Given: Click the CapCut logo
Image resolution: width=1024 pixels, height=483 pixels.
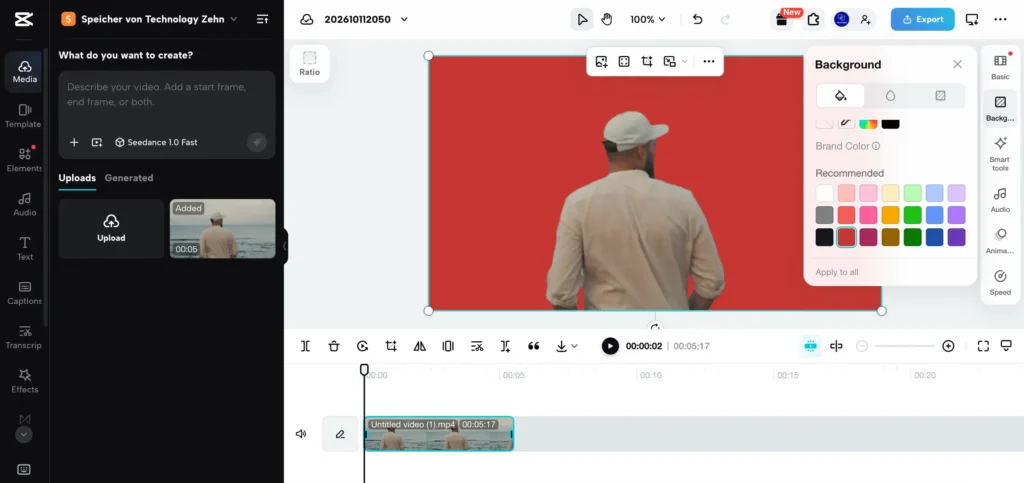Looking at the screenshot, I should [24, 20].
